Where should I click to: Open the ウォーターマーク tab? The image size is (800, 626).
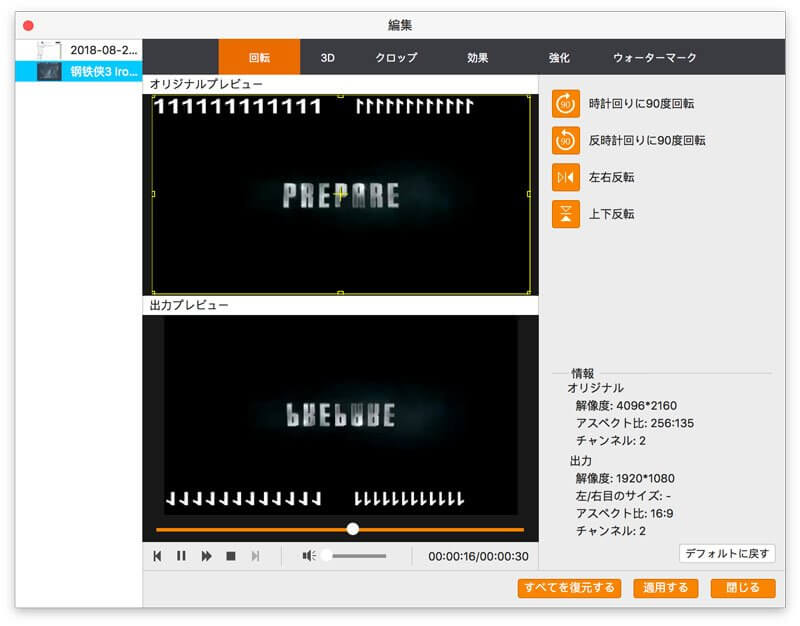coord(655,58)
